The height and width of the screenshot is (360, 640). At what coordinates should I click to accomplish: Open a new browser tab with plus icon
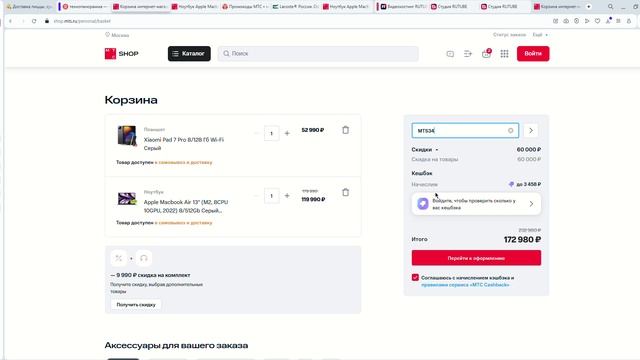coord(589,7)
